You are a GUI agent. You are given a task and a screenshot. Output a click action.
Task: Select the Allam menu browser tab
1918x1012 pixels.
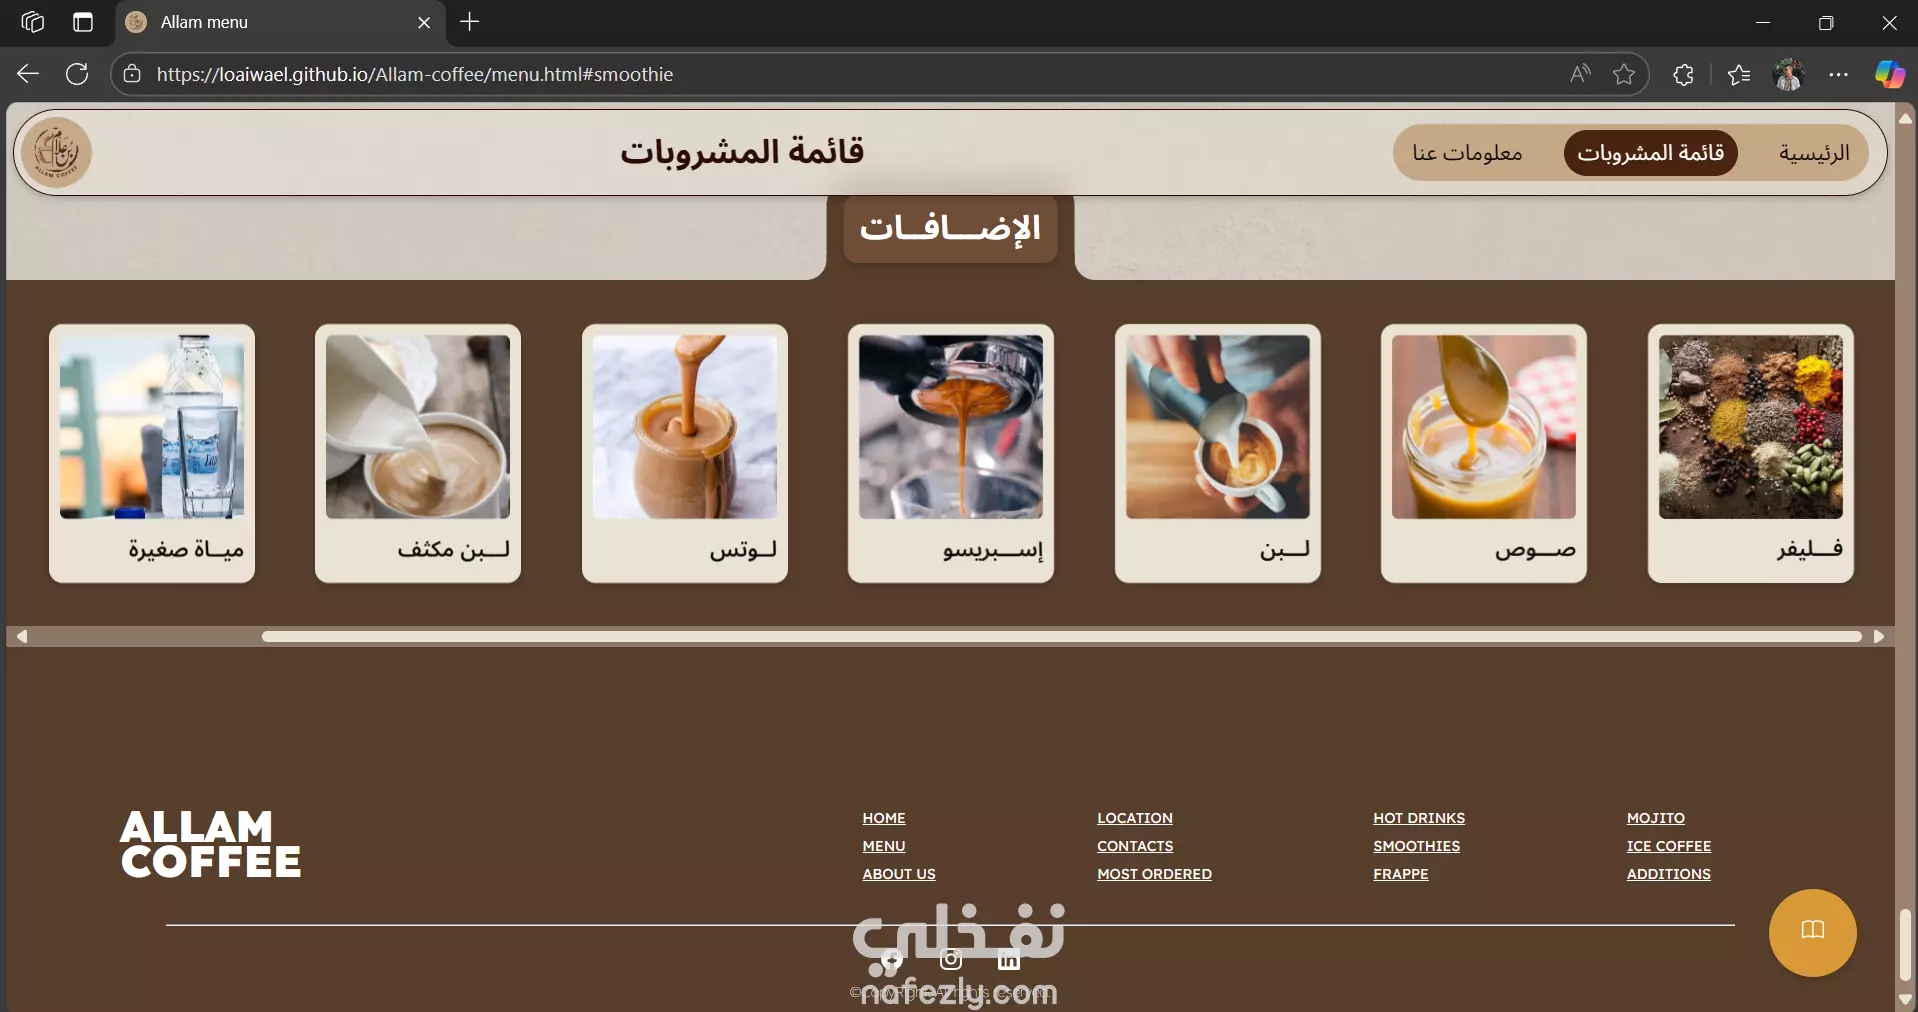click(x=280, y=22)
